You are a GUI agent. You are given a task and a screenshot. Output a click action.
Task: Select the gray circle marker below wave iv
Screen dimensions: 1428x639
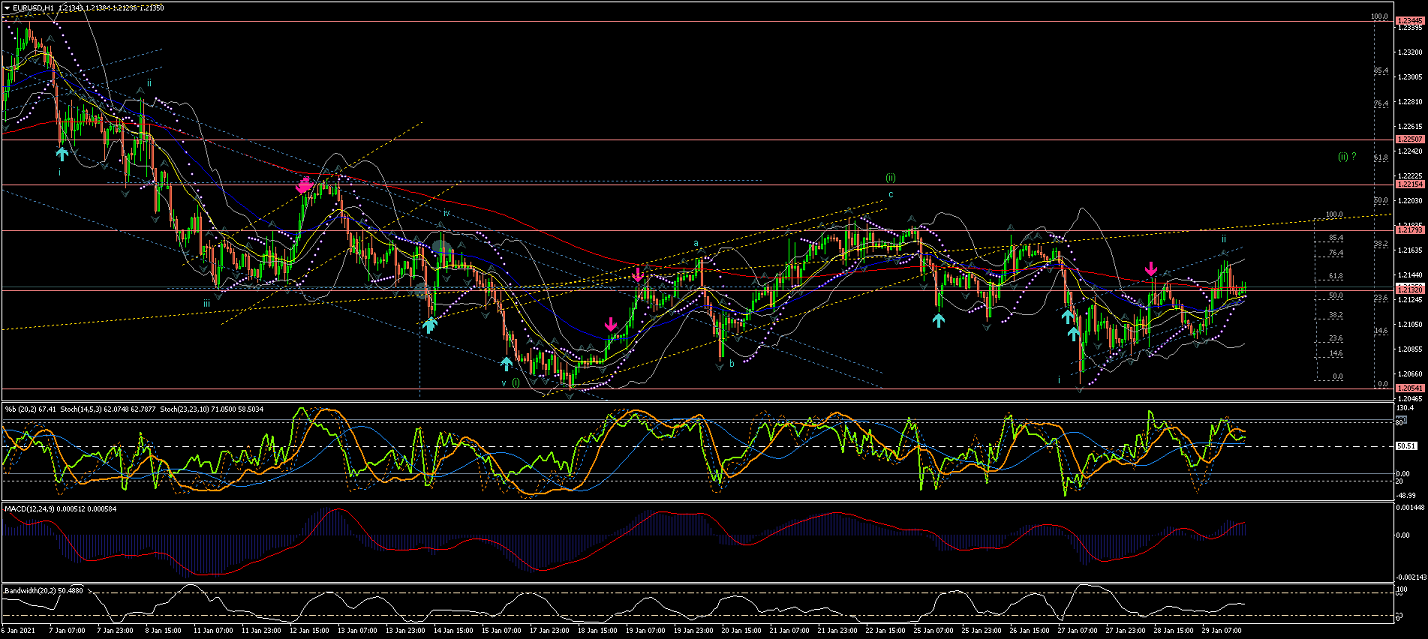442,247
